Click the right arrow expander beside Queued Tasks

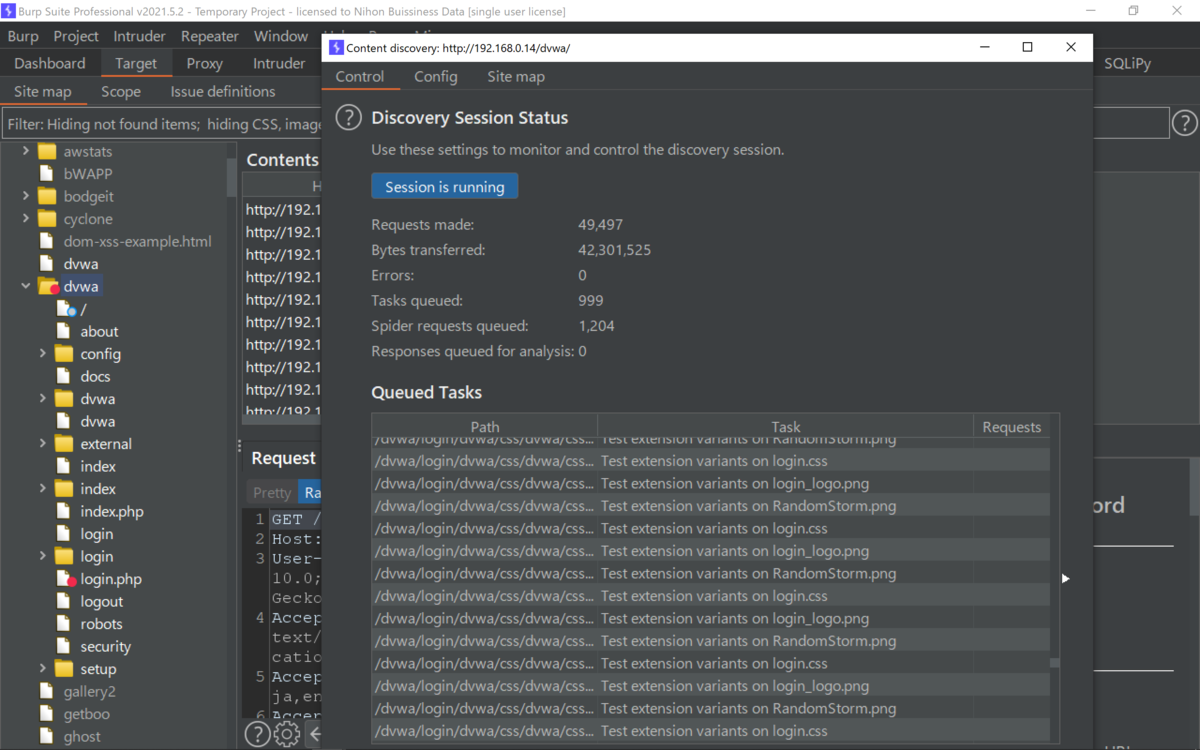(x=1065, y=578)
